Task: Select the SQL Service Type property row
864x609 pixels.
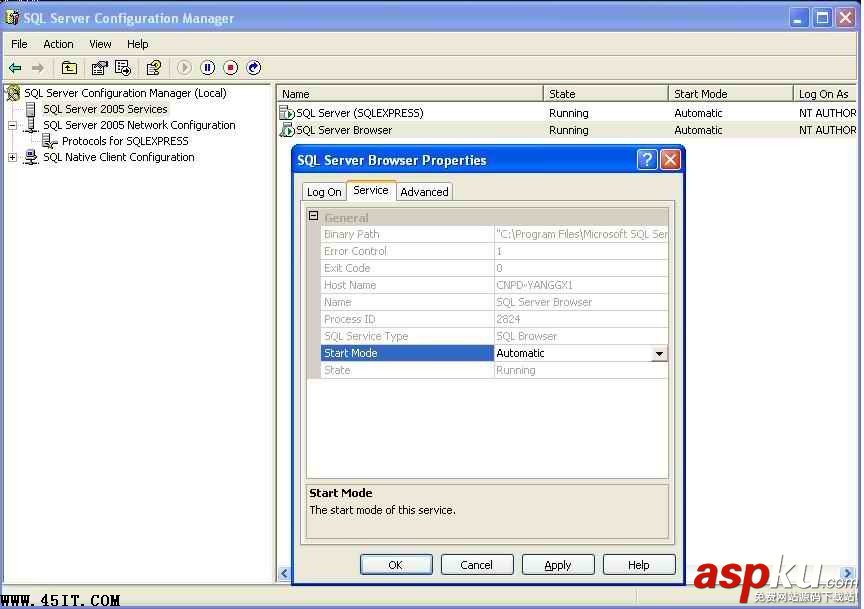Action: [x=494, y=337]
